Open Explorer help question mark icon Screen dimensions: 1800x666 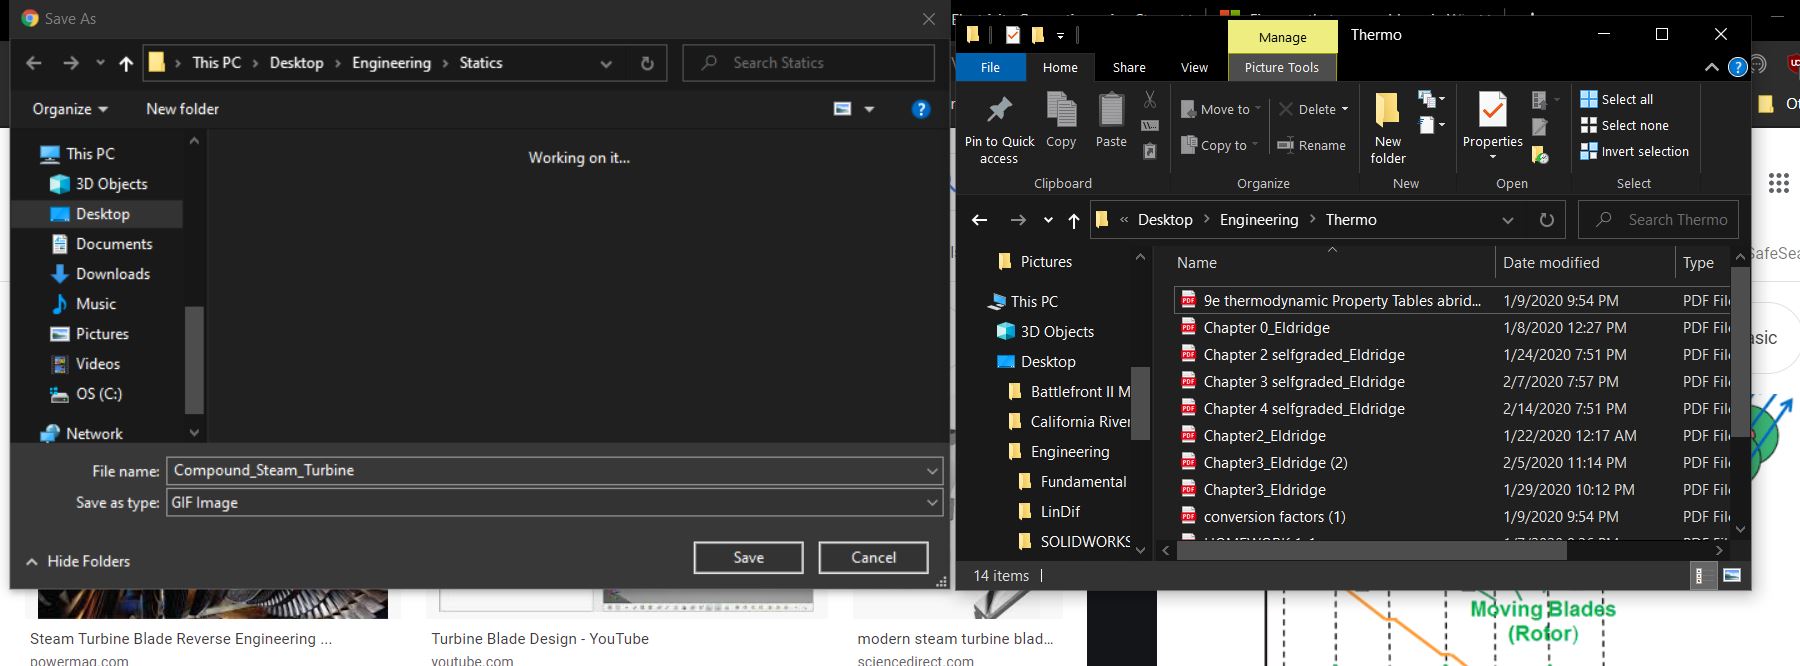tap(1738, 67)
